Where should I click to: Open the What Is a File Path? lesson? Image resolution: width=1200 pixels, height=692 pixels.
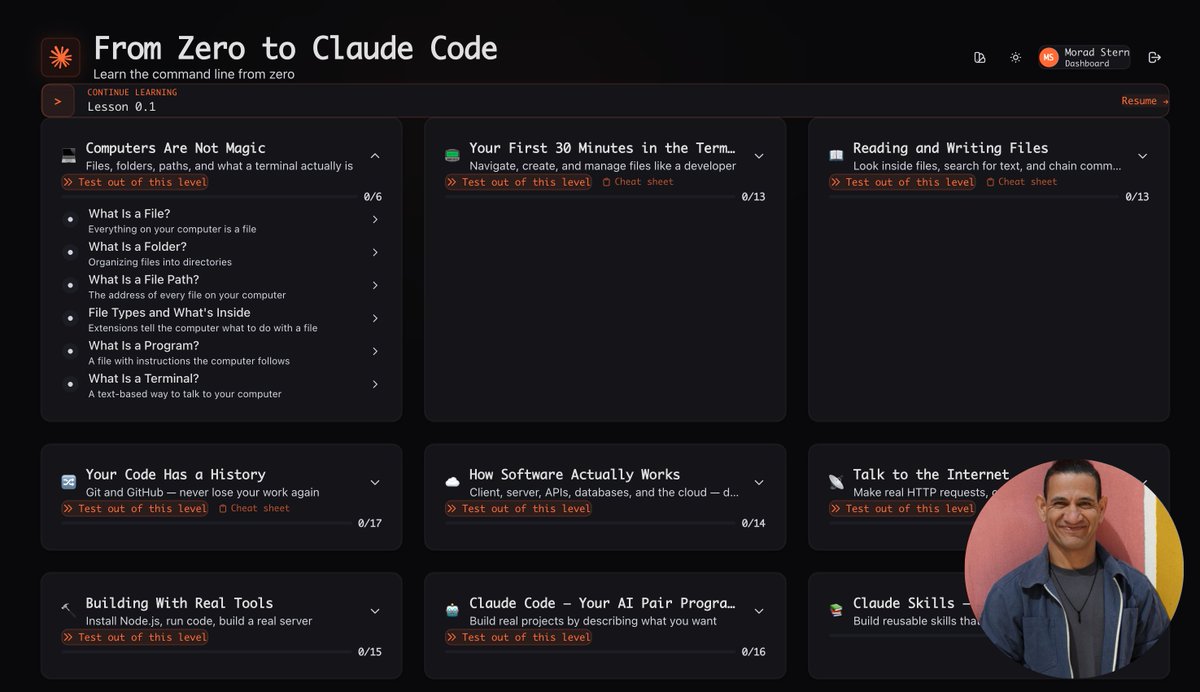click(221, 286)
